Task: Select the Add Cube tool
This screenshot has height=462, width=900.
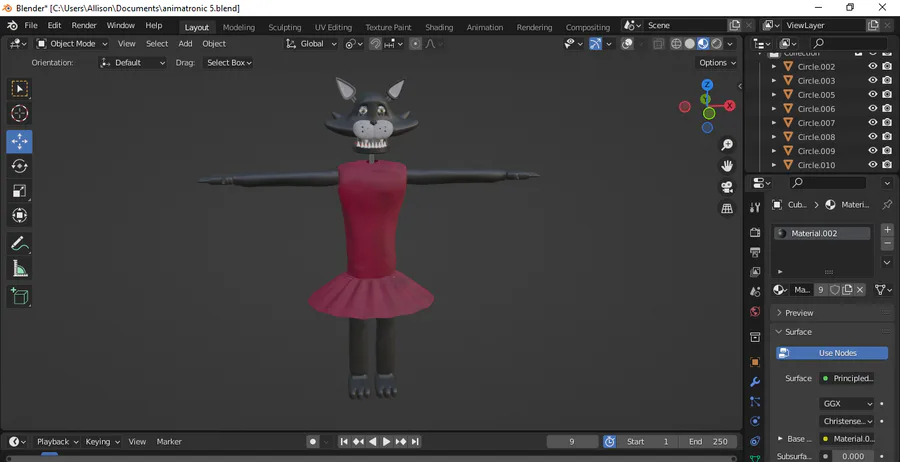Action: (20, 297)
